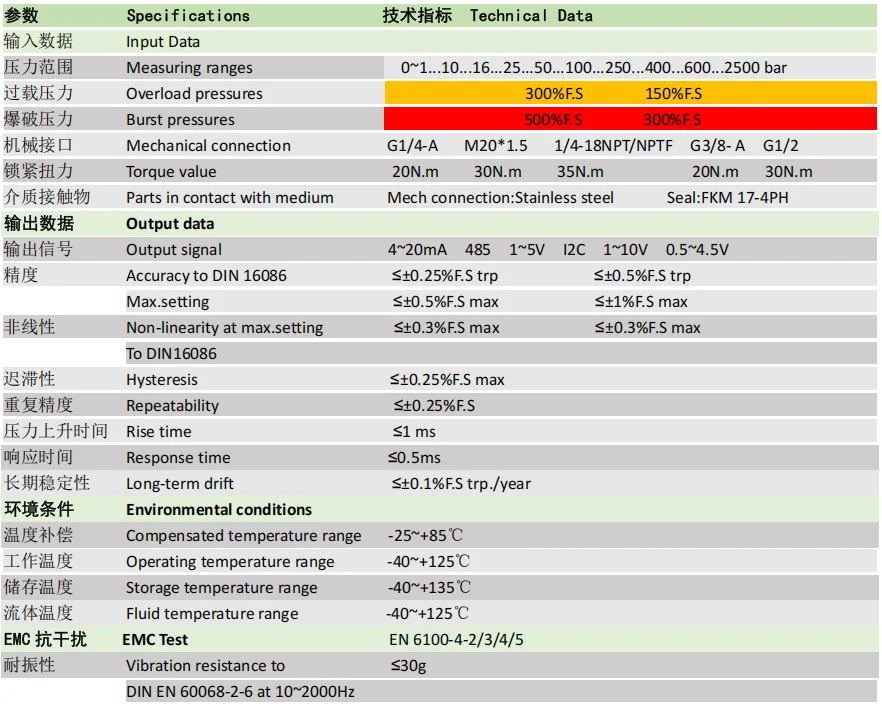Click 'Non-linearity at max.setting' label

pyautogui.click(x=225, y=328)
